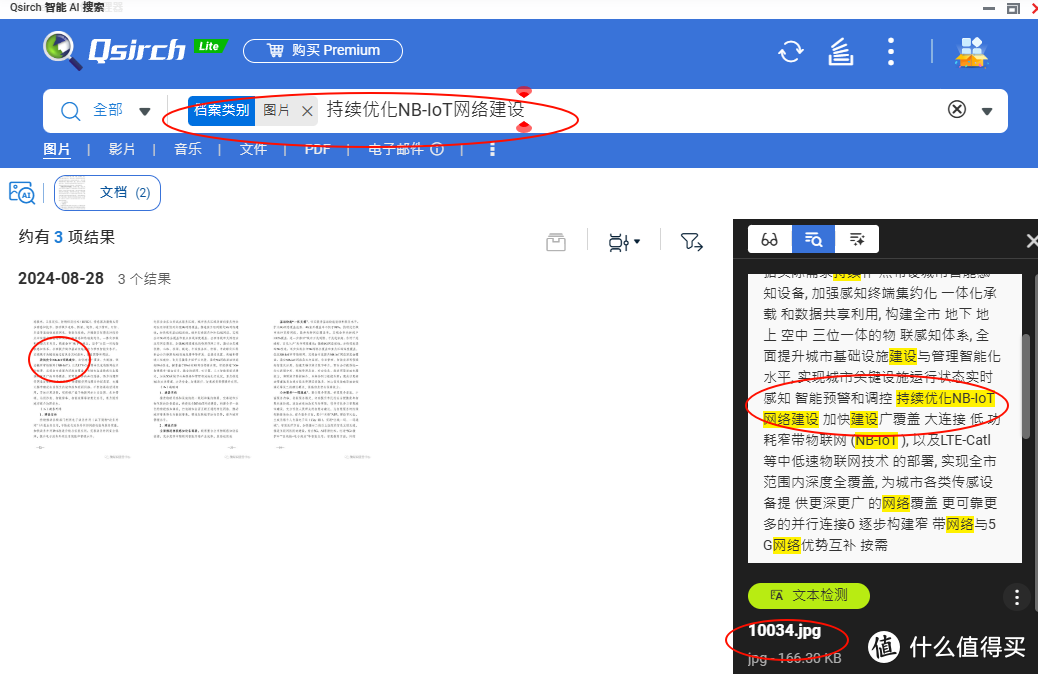This screenshot has height=674, width=1038.
Task: Open the AI image search icon
Action: coord(22,192)
